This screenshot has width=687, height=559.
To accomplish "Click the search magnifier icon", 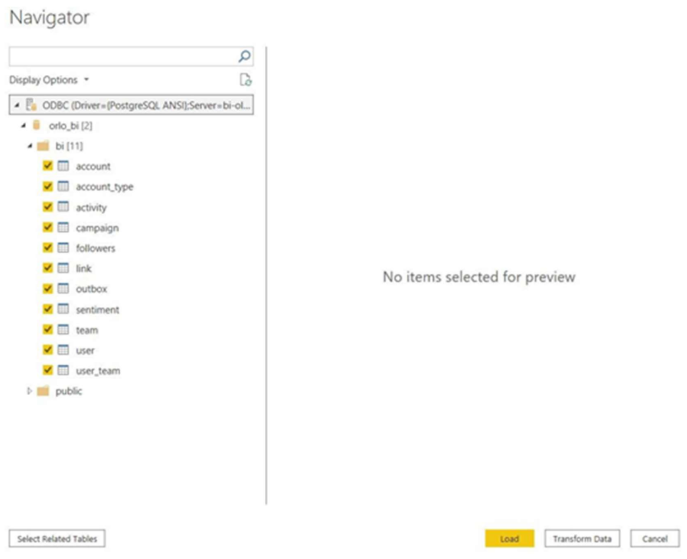I will [x=245, y=57].
